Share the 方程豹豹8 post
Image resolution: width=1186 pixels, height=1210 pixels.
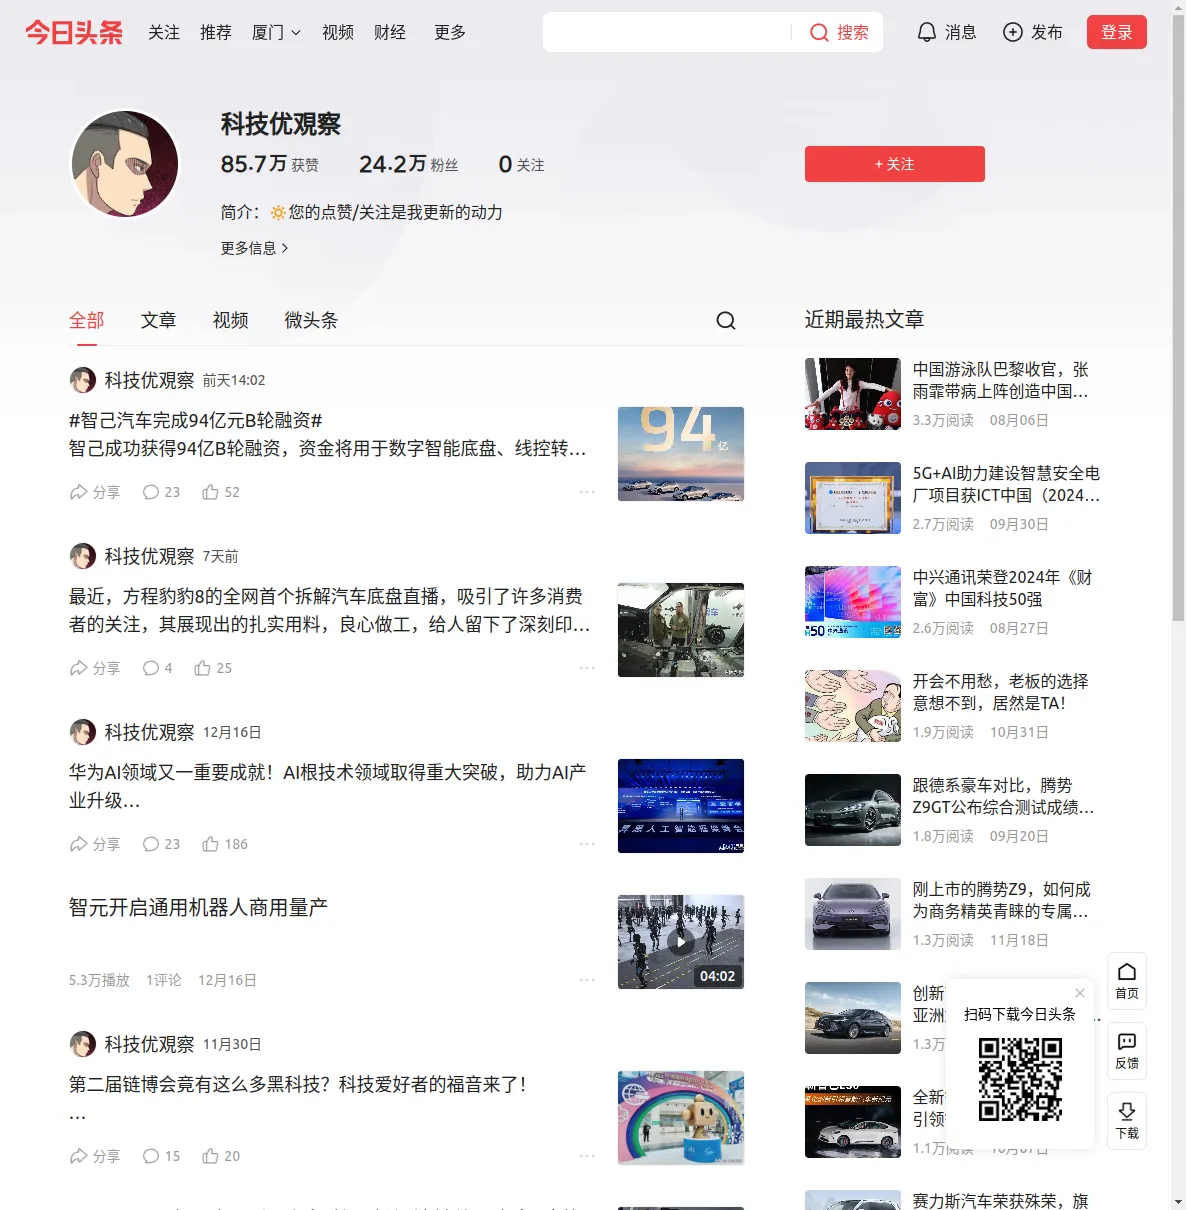pyautogui.click(x=94, y=668)
